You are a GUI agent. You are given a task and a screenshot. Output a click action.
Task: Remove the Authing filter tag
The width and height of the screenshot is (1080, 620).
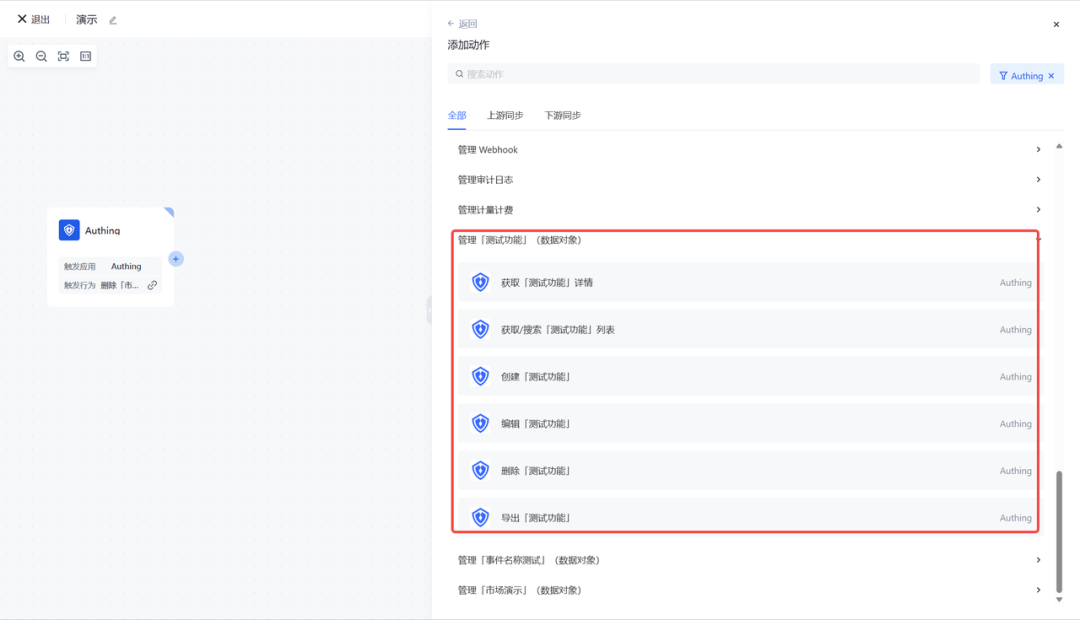coord(1051,76)
